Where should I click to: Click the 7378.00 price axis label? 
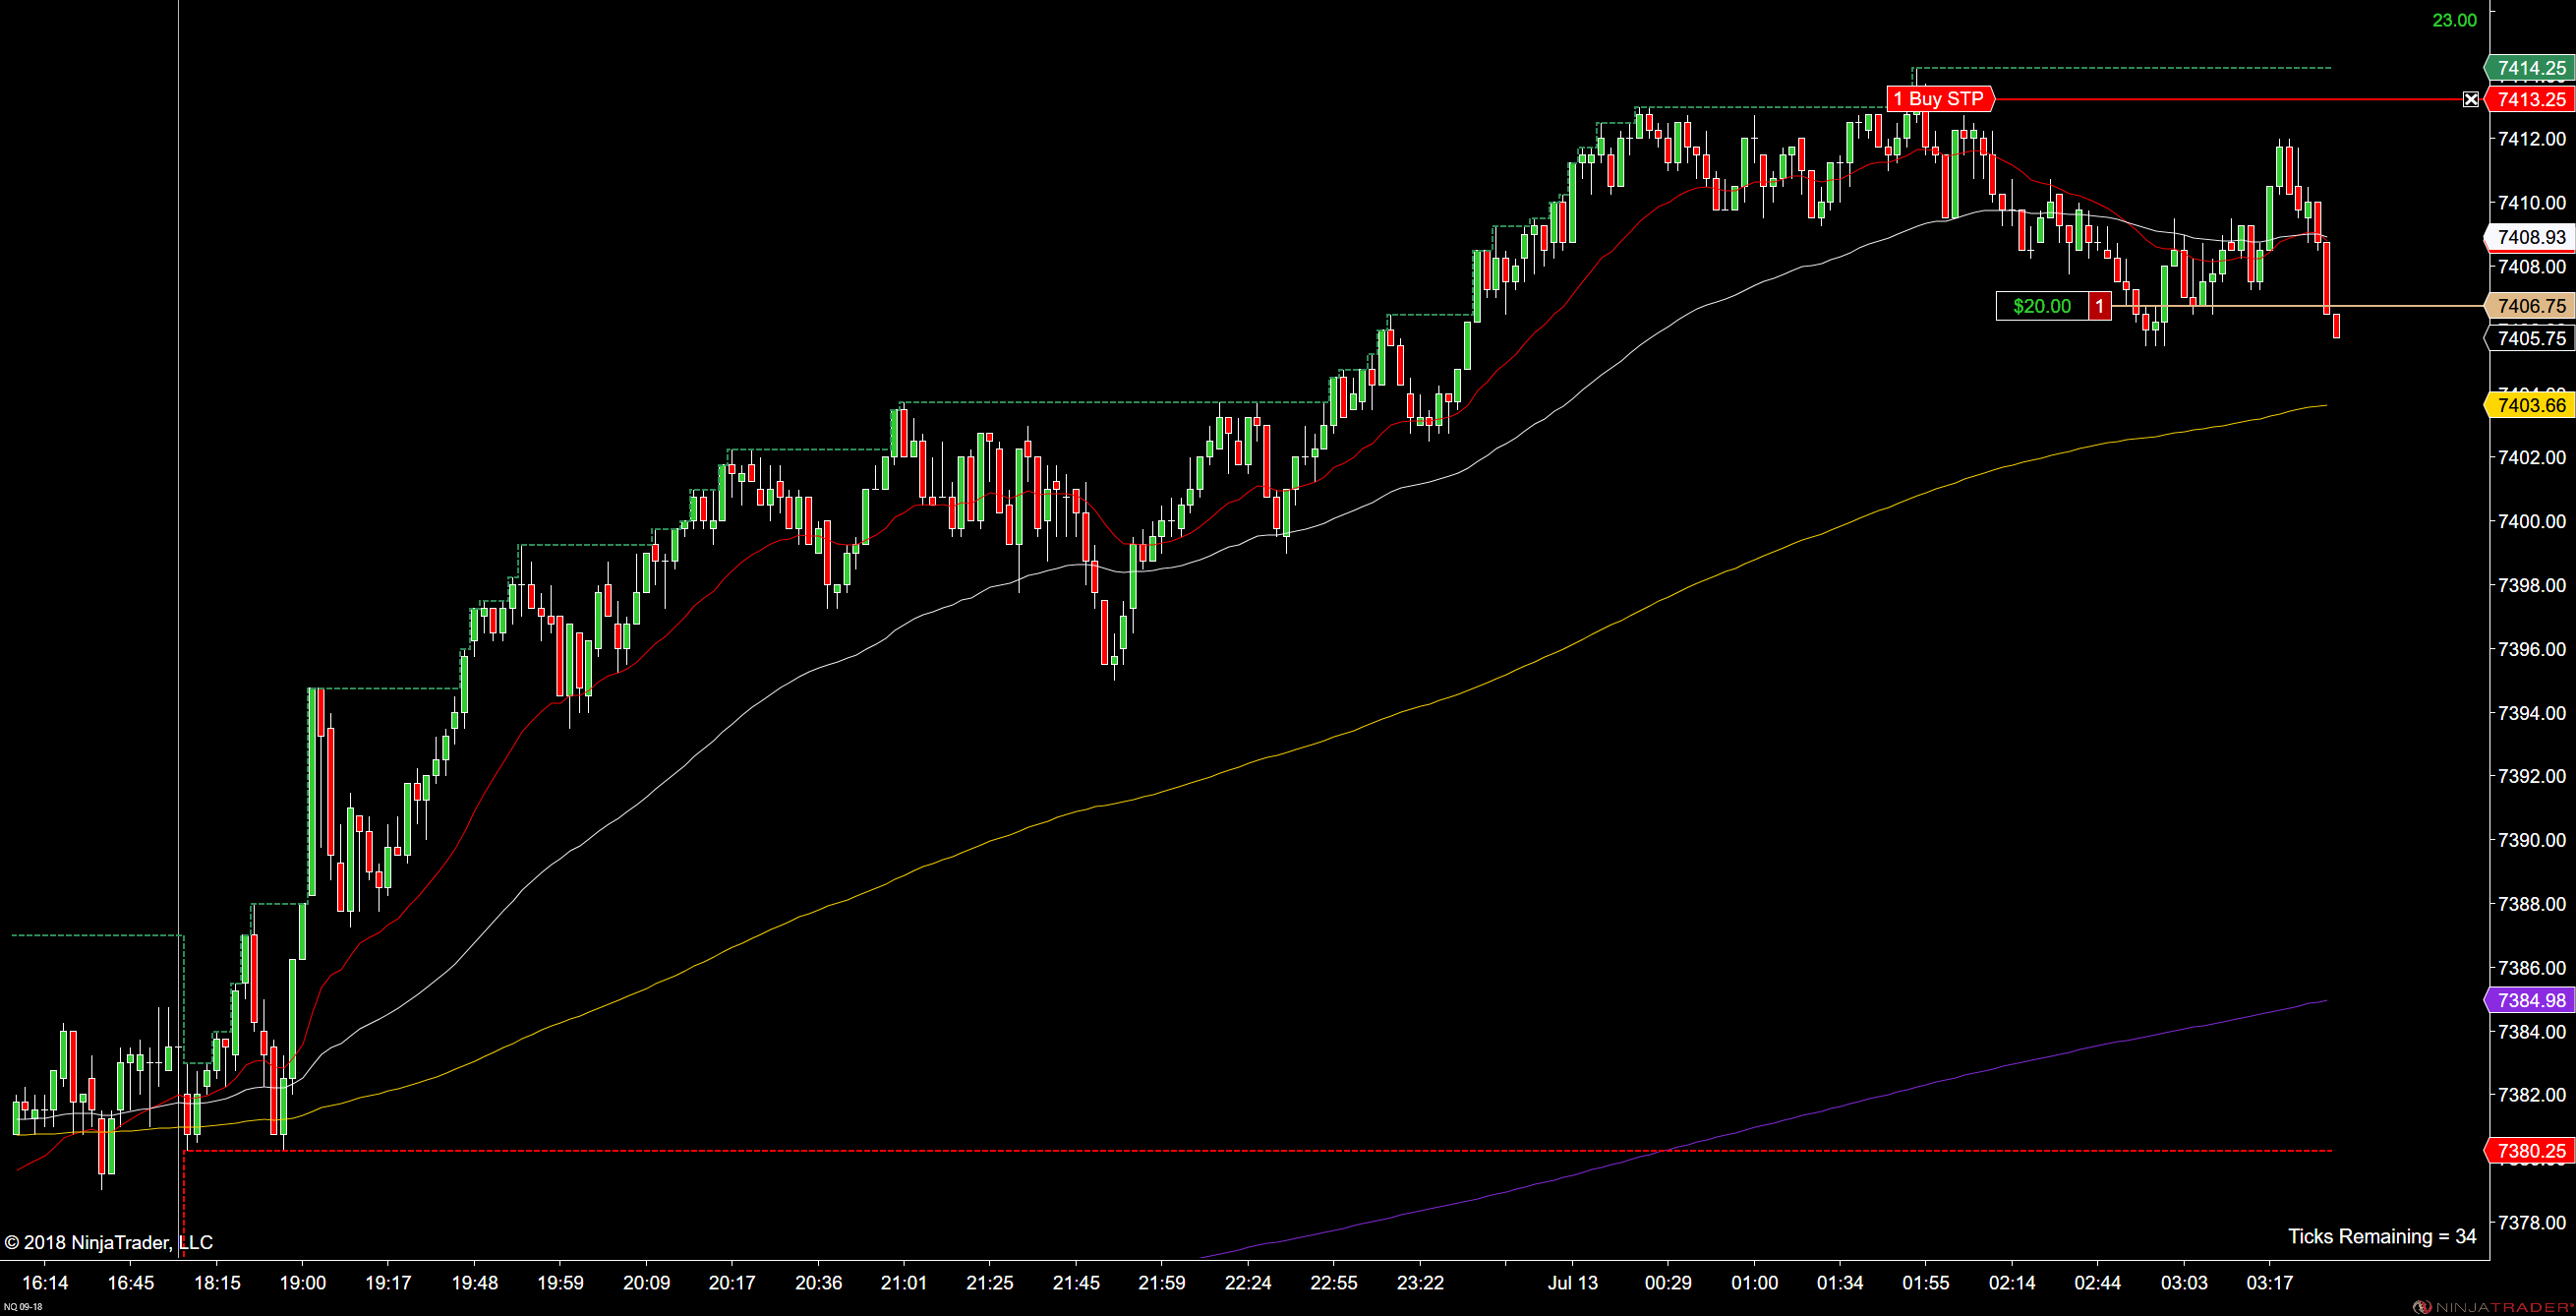coord(2532,1222)
